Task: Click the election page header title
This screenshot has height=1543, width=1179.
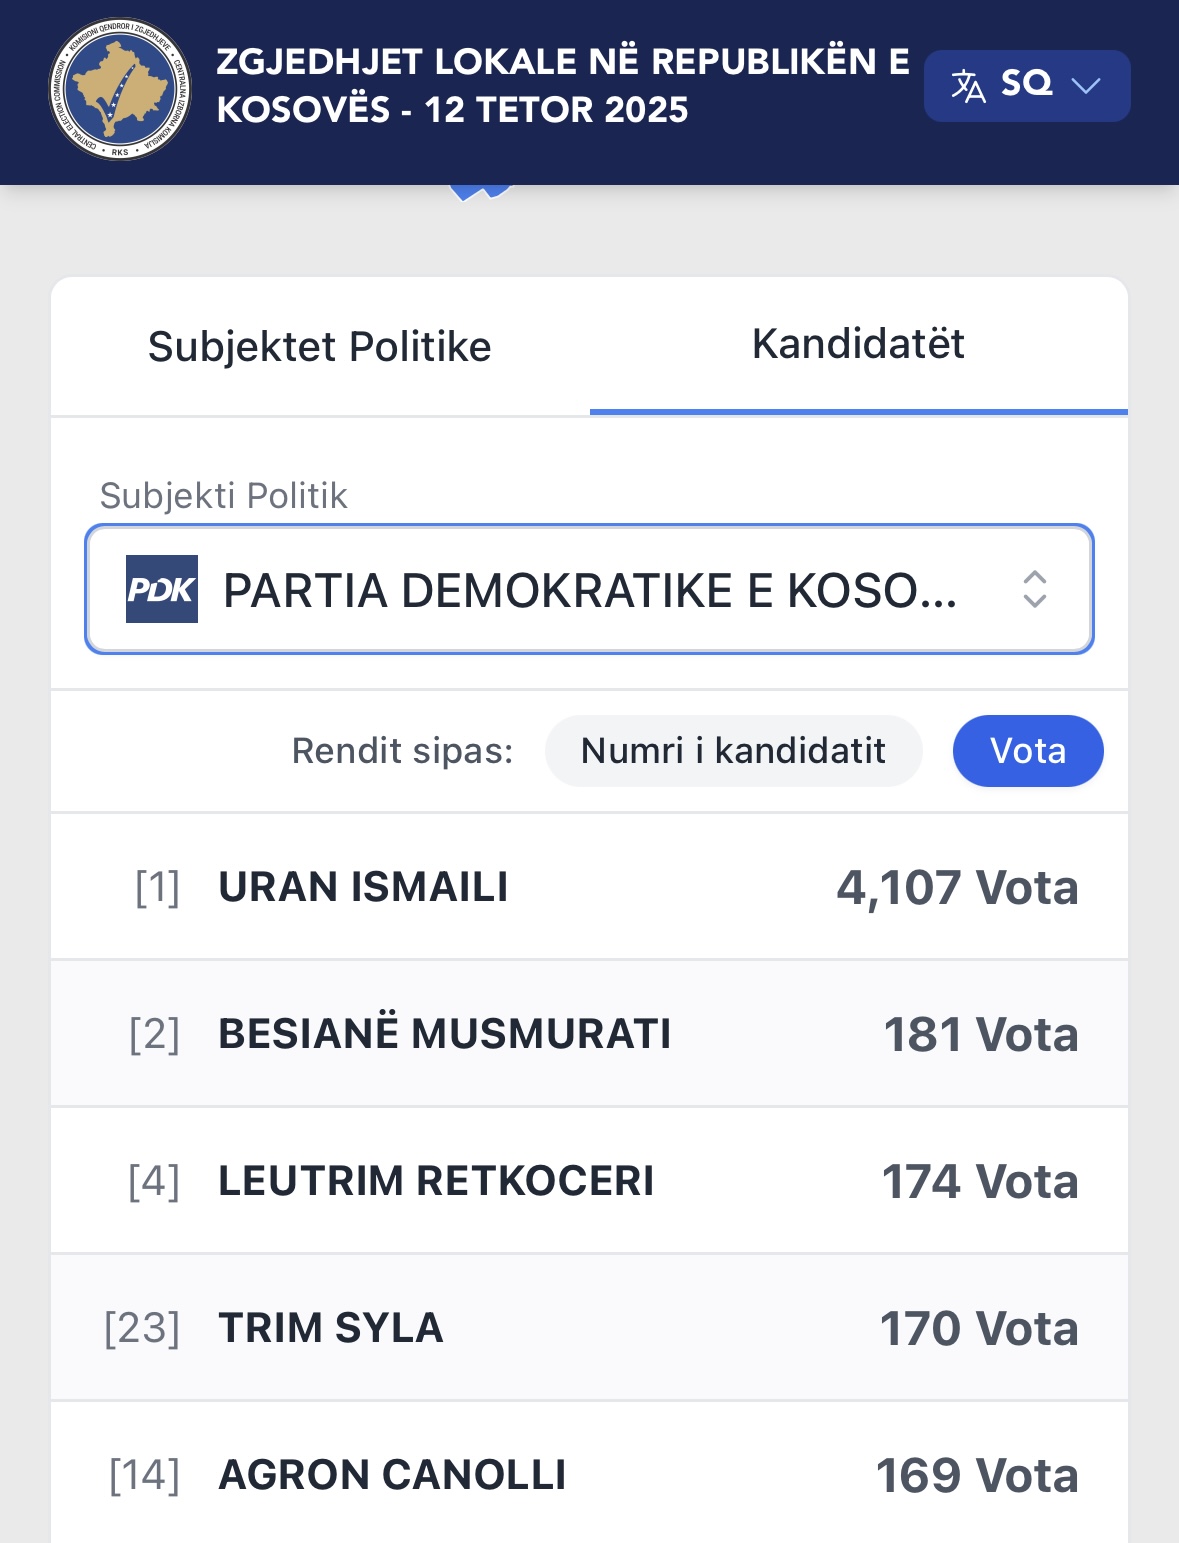Action: click(x=562, y=86)
